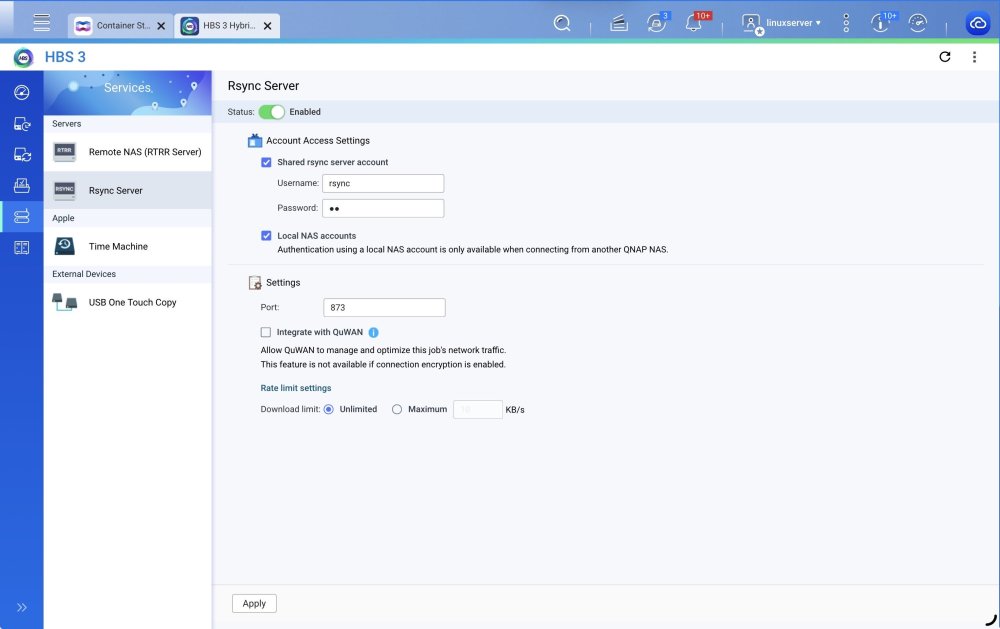This screenshot has width=1000, height=629.
Task: Expand the sidebar with double-arrow icon
Action: (22, 607)
